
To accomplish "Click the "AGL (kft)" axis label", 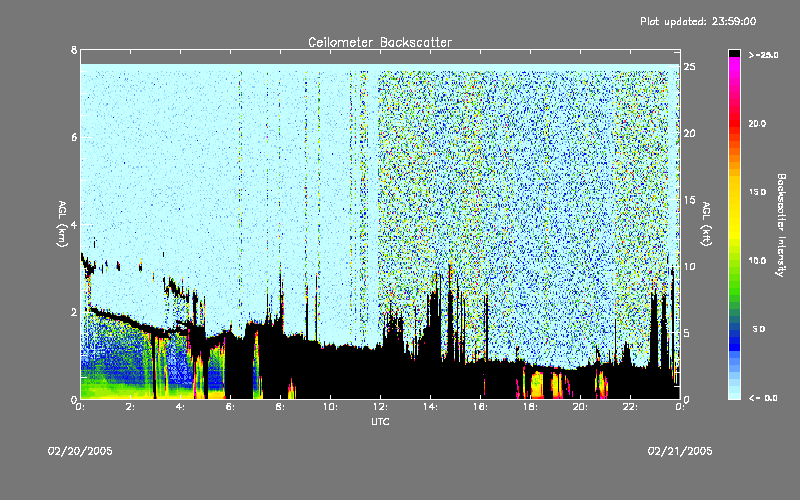I will pyautogui.click(x=706, y=224).
